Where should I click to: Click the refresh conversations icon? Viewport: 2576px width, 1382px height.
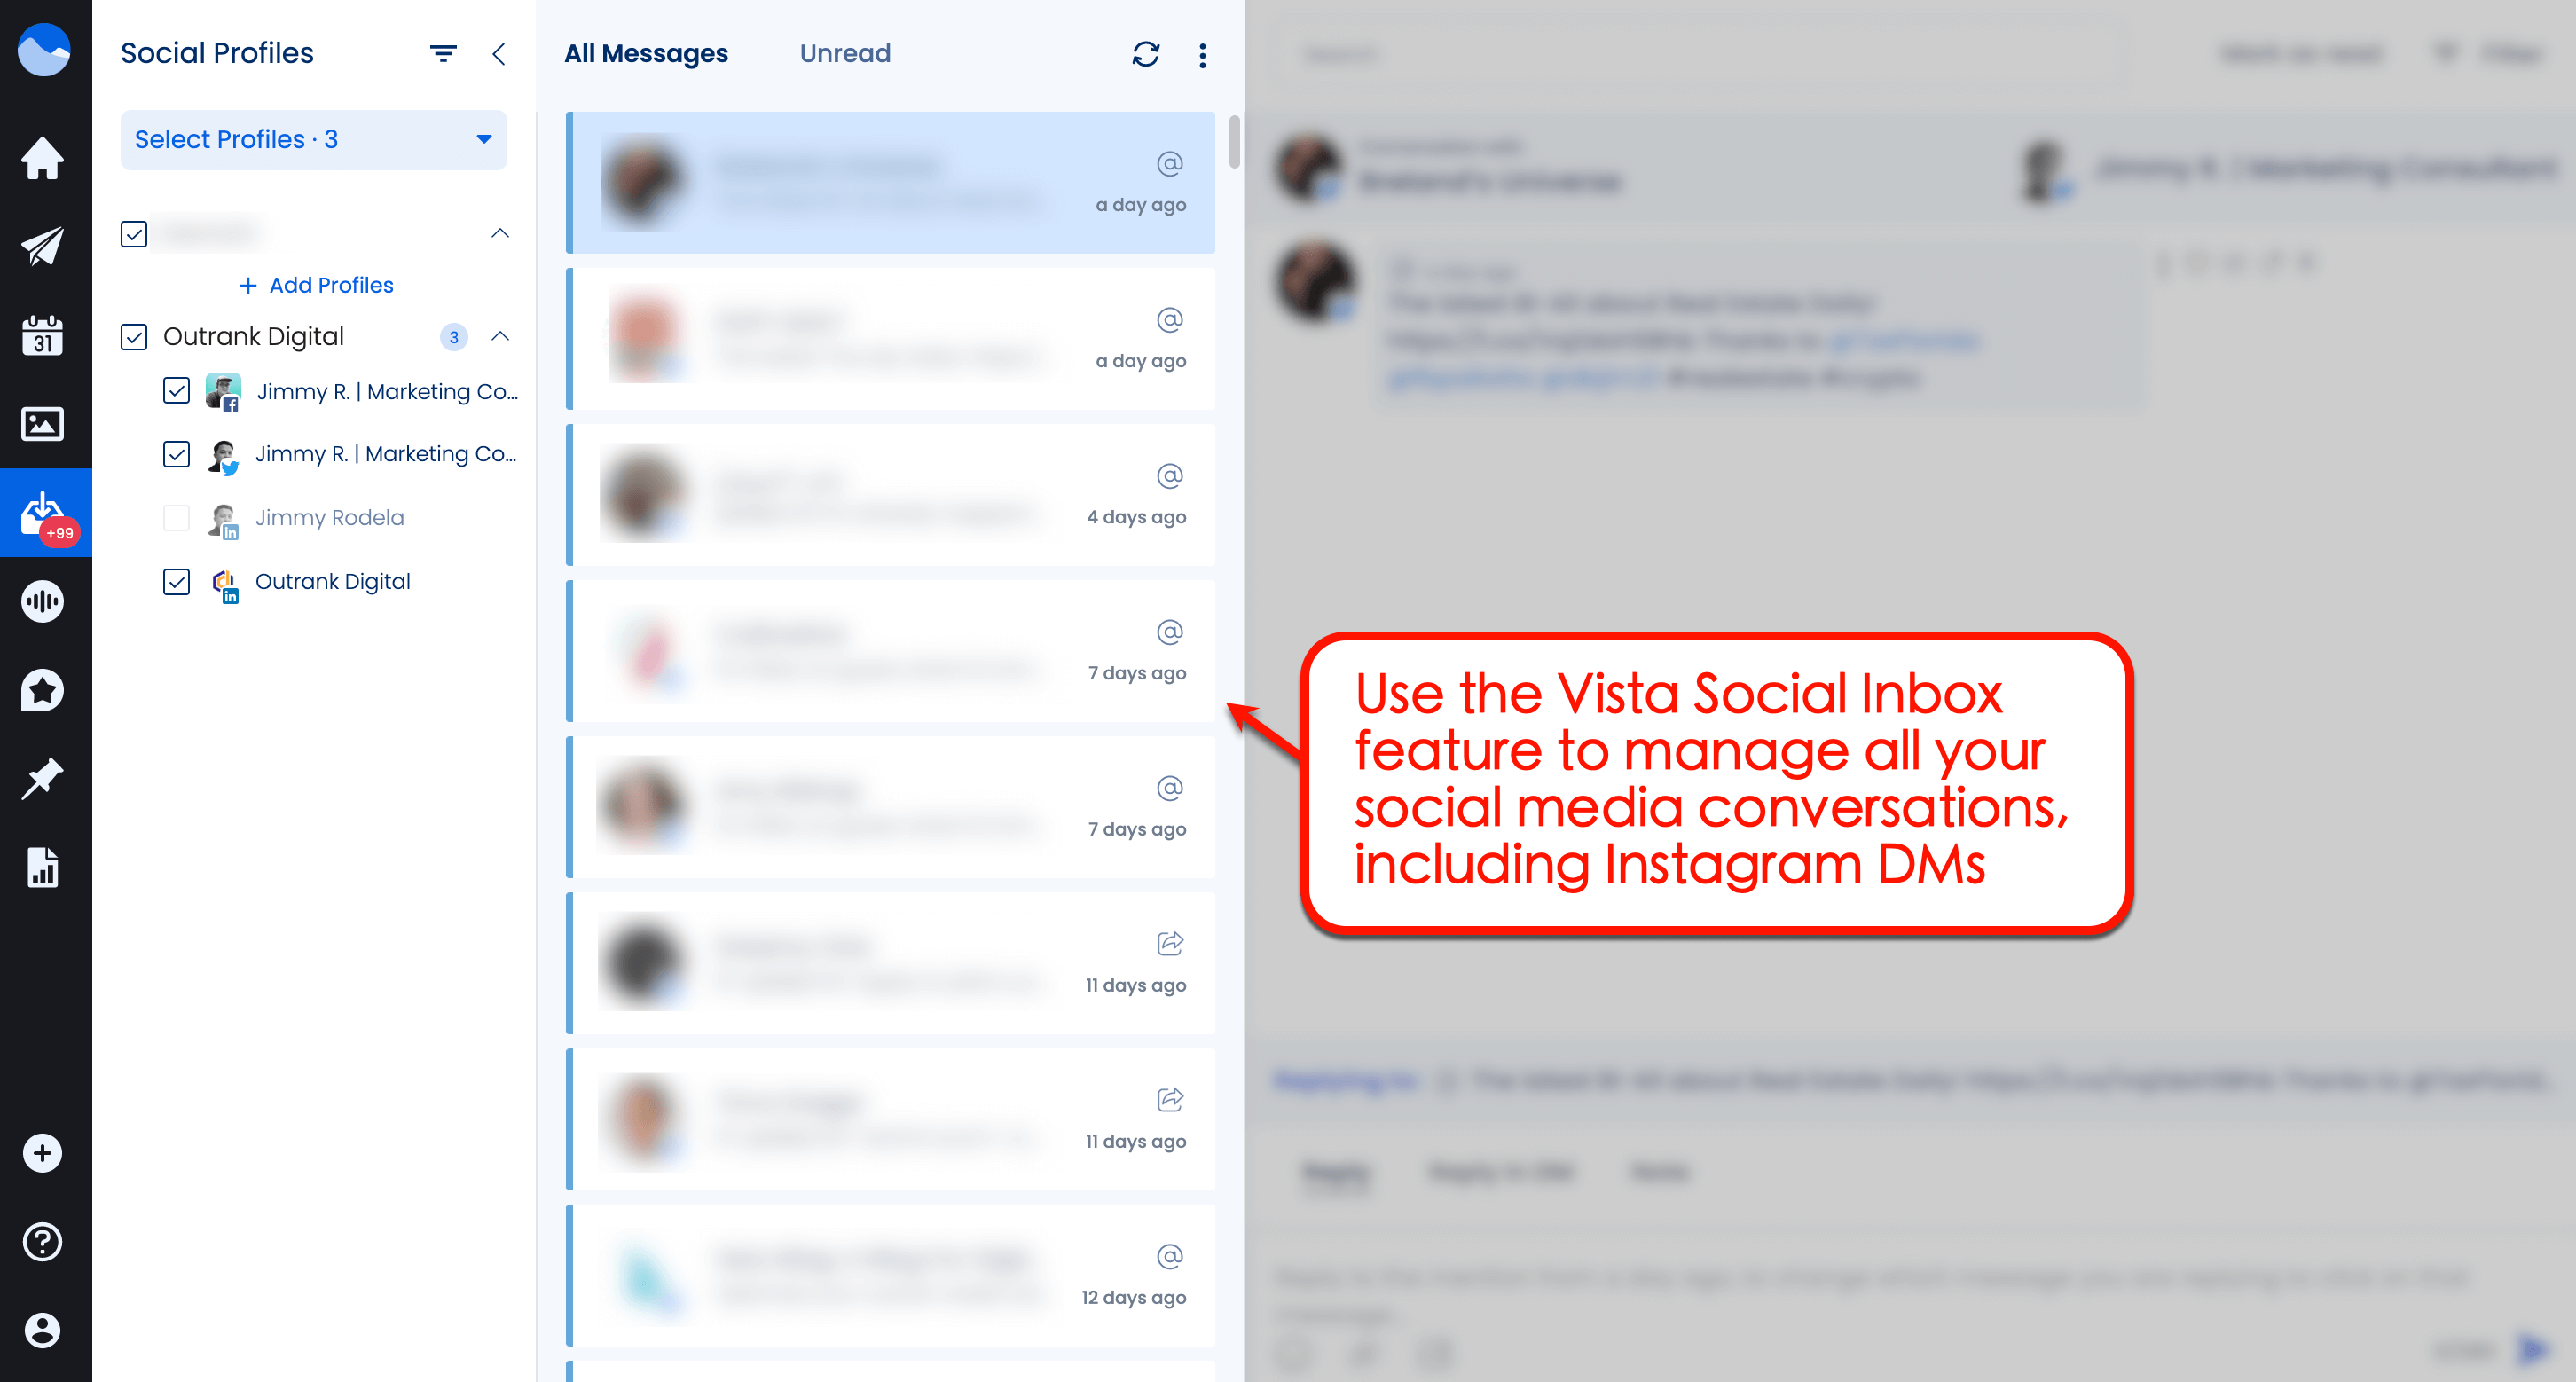[x=1145, y=53]
